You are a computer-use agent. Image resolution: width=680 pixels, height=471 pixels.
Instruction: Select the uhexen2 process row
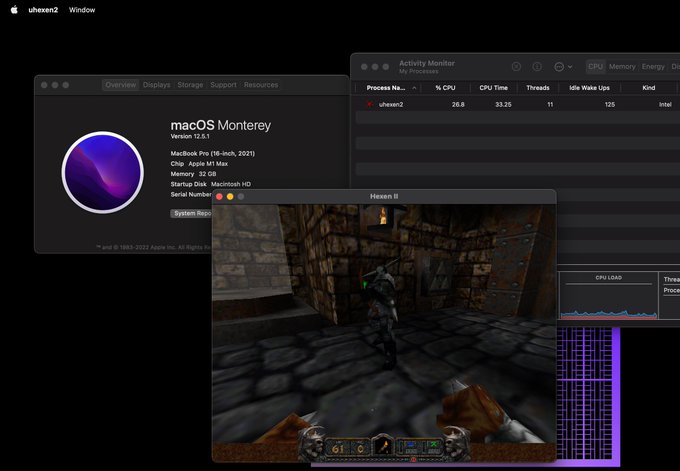click(x=518, y=105)
